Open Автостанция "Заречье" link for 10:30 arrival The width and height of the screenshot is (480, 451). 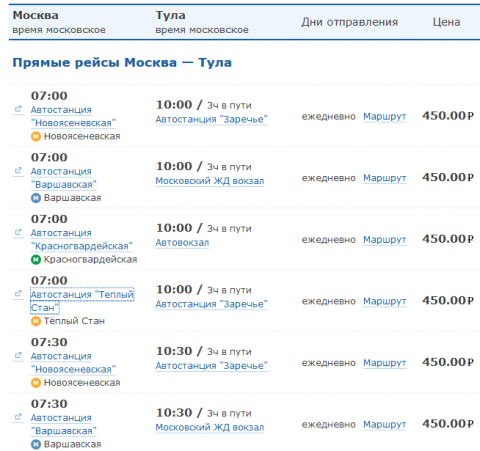[x=211, y=366]
